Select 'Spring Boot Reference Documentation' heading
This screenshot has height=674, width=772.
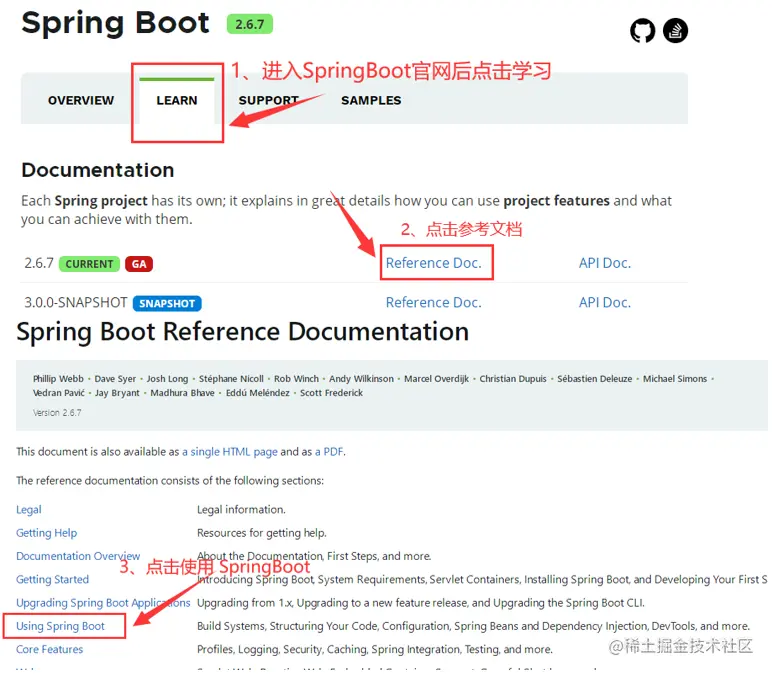click(x=242, y=332)
